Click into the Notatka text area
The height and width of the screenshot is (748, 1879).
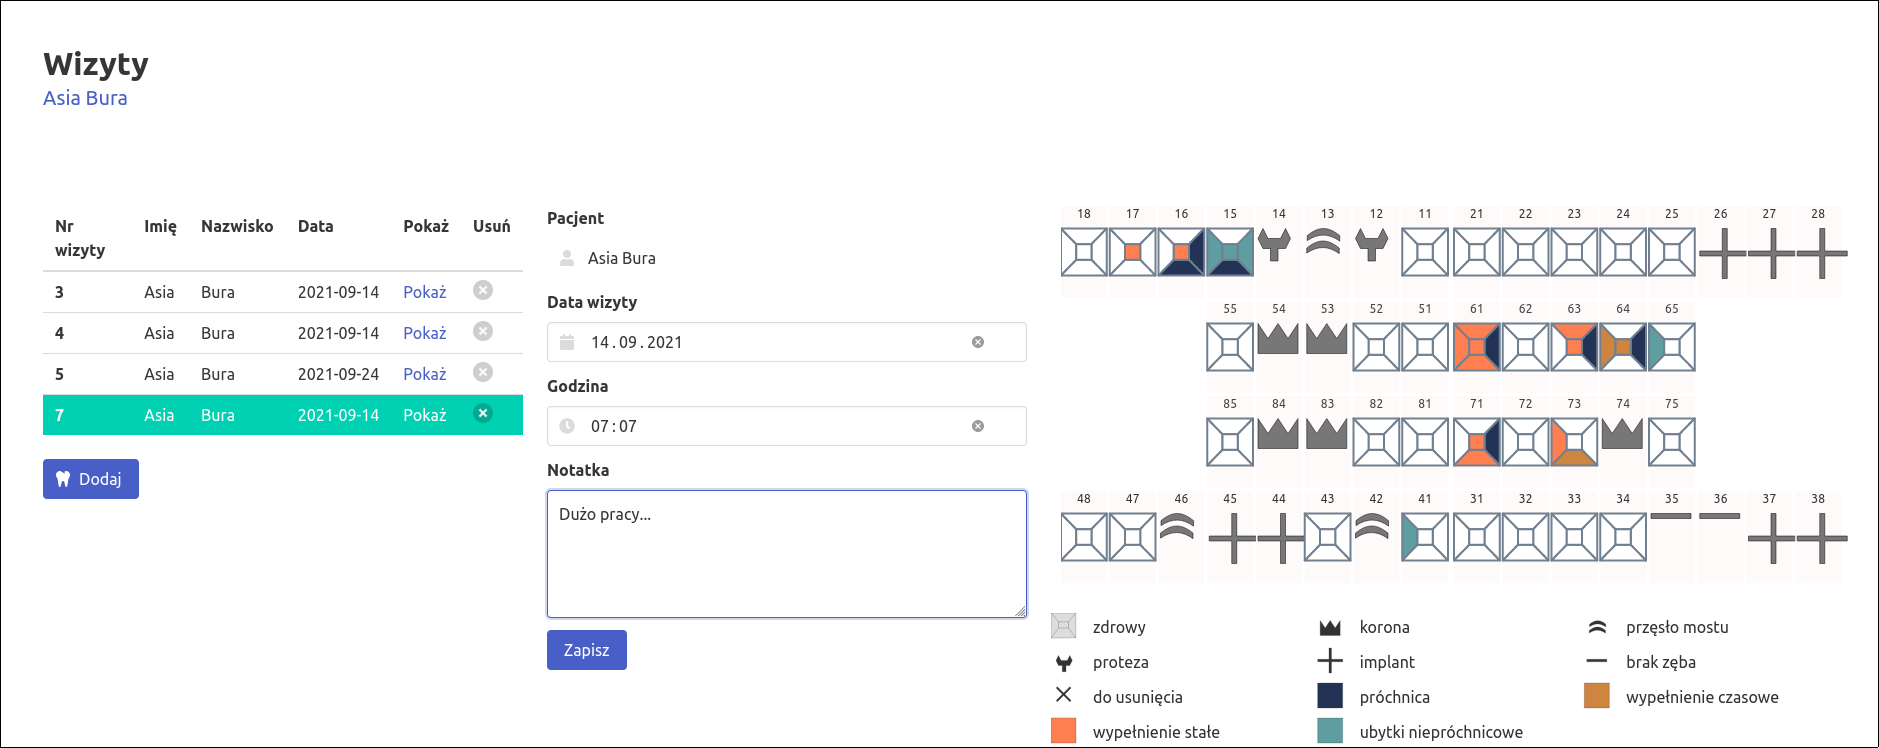pos(786,554)
